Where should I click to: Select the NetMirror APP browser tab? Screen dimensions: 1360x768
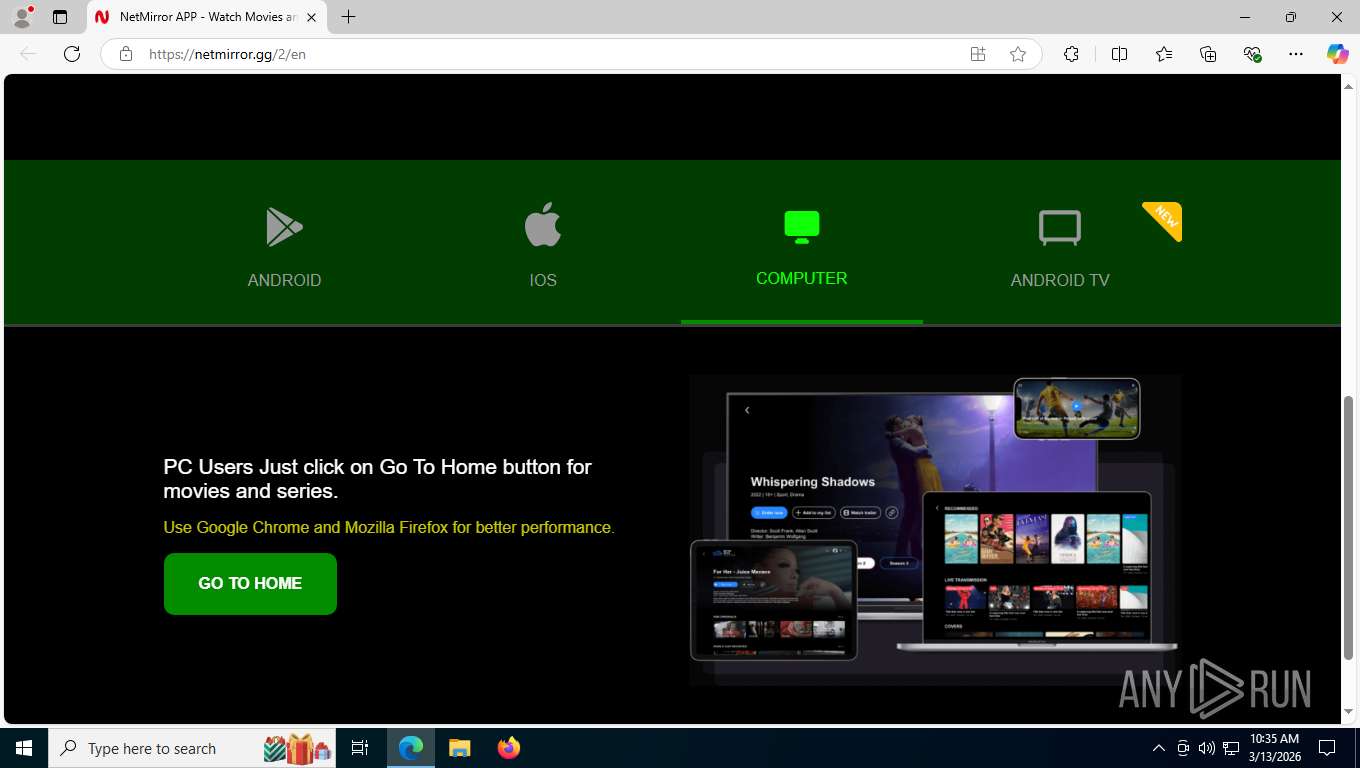pos(207,17)
